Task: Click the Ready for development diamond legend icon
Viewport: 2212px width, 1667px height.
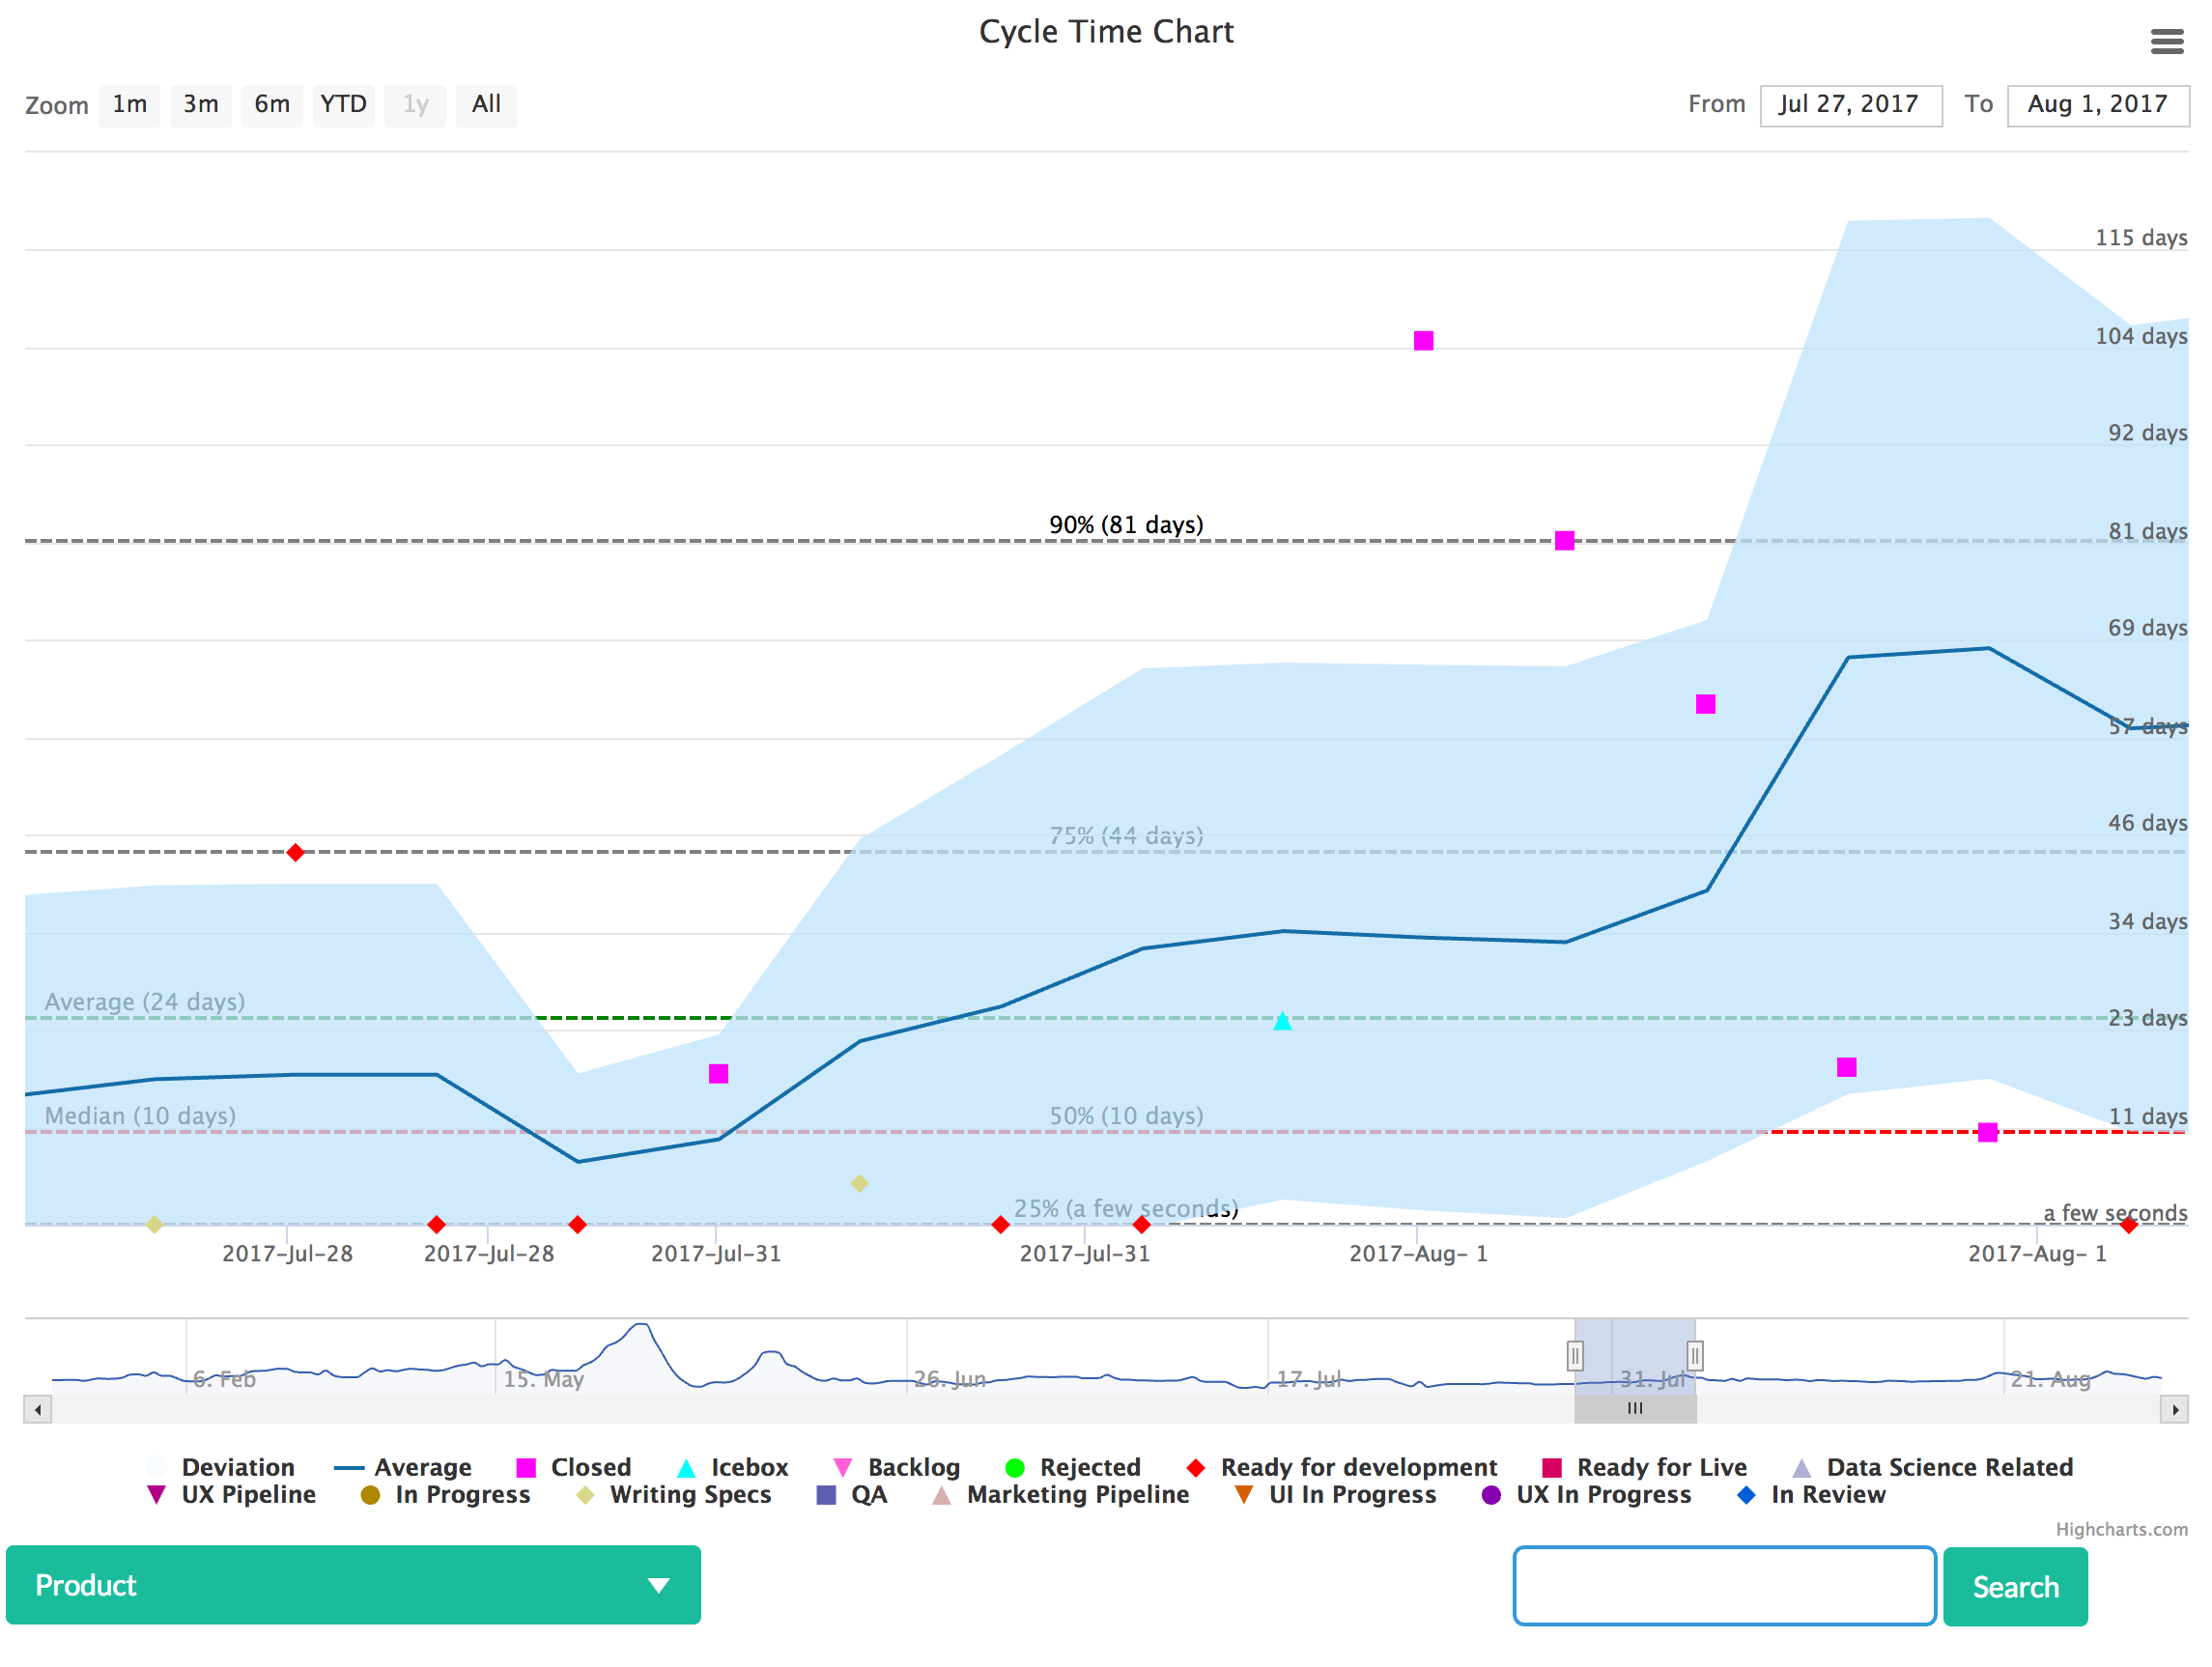Action: tap(1196, 1468)
